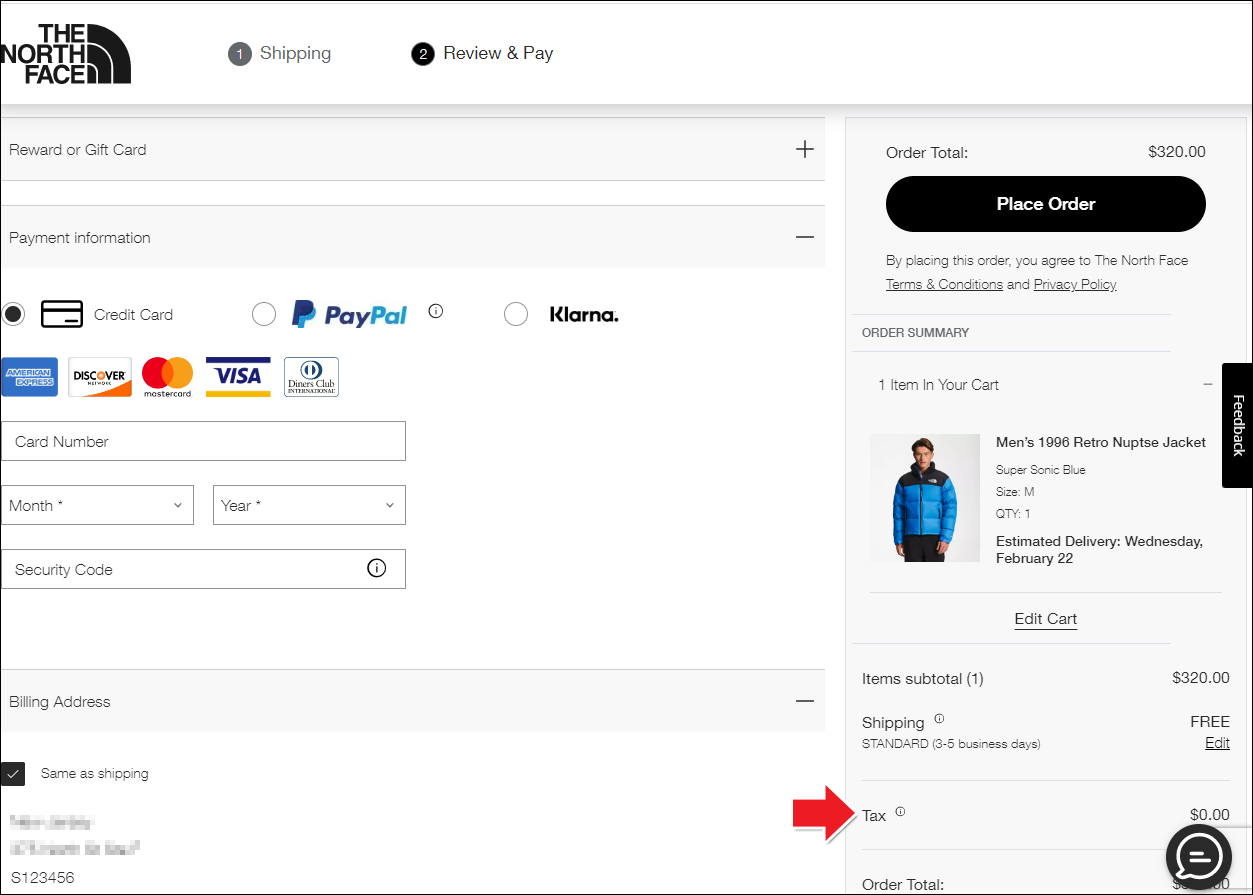1253x895 pixels.
Task: Click the ORDER SUMMARY heading
Action: tap(915, 332)
